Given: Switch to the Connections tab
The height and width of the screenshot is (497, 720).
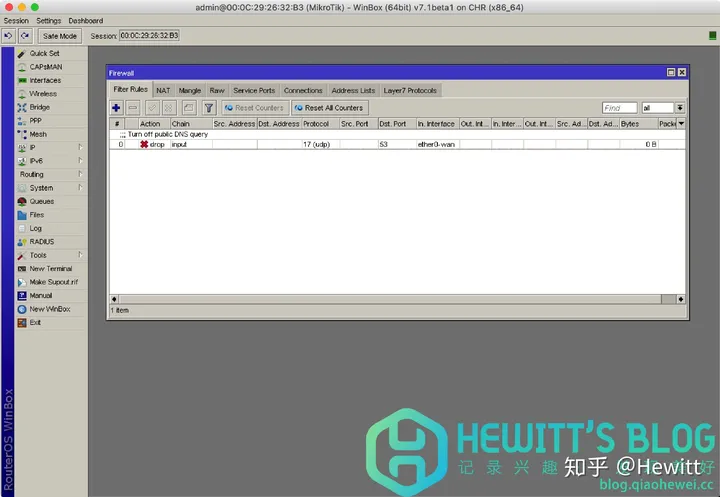Looking at the screenshot, I should [303, 90].
